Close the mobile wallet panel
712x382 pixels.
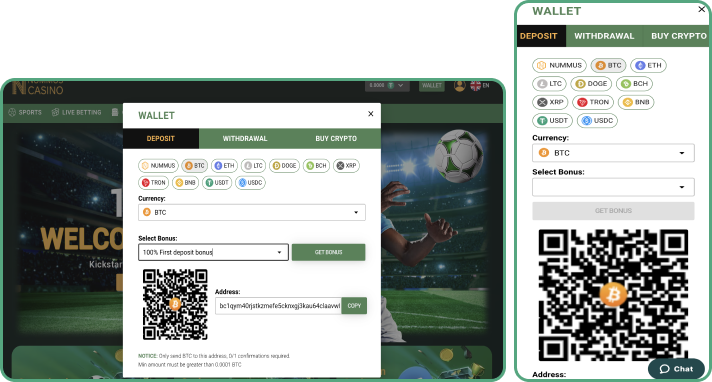pyautogui.click(x=702, y=9)
